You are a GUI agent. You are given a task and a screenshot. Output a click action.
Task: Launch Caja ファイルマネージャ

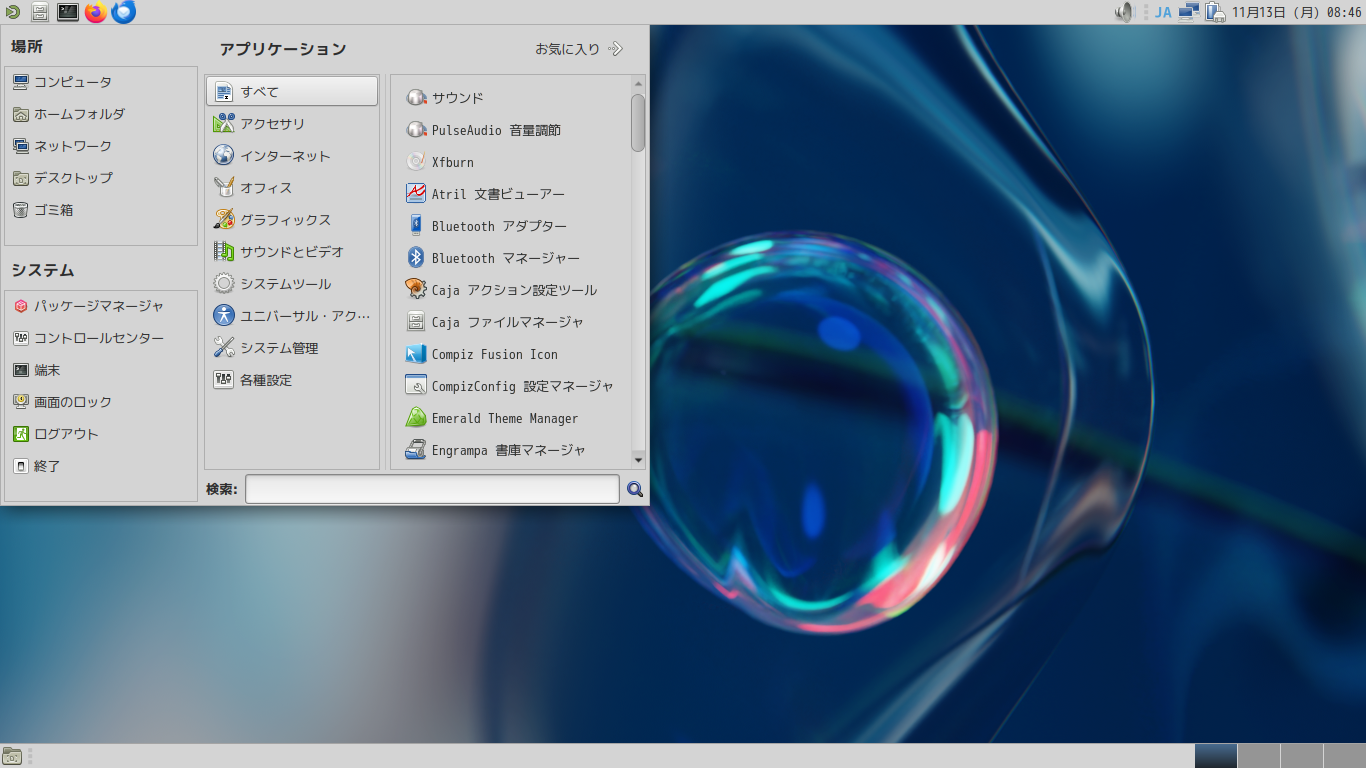511,322
